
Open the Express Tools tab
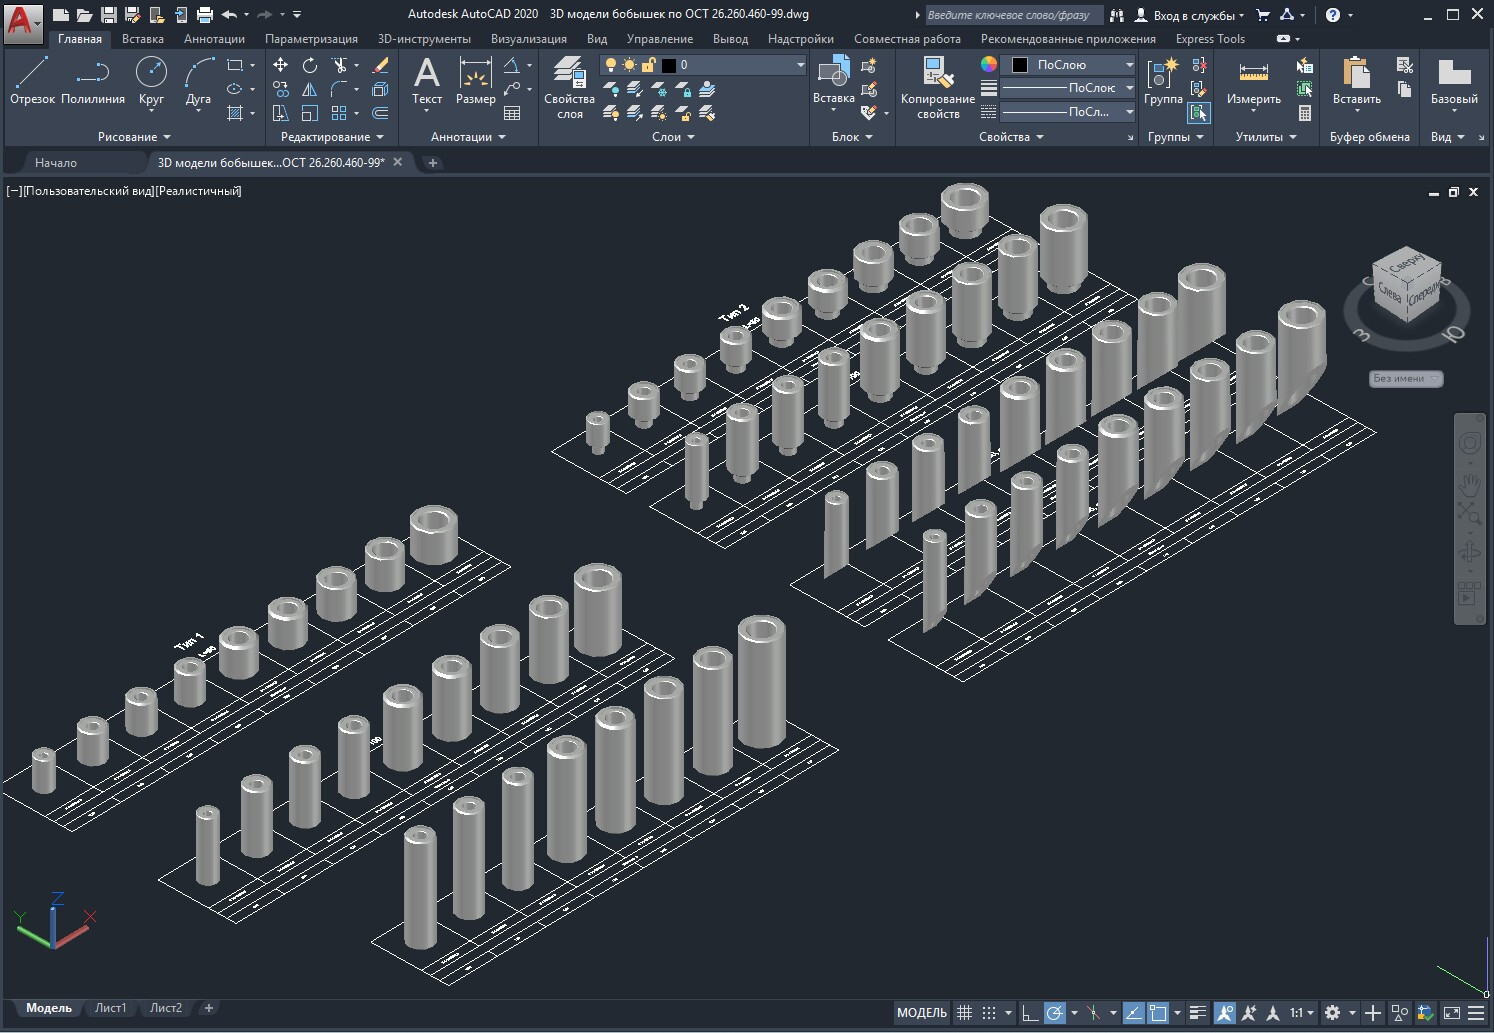pos(1210,39)
